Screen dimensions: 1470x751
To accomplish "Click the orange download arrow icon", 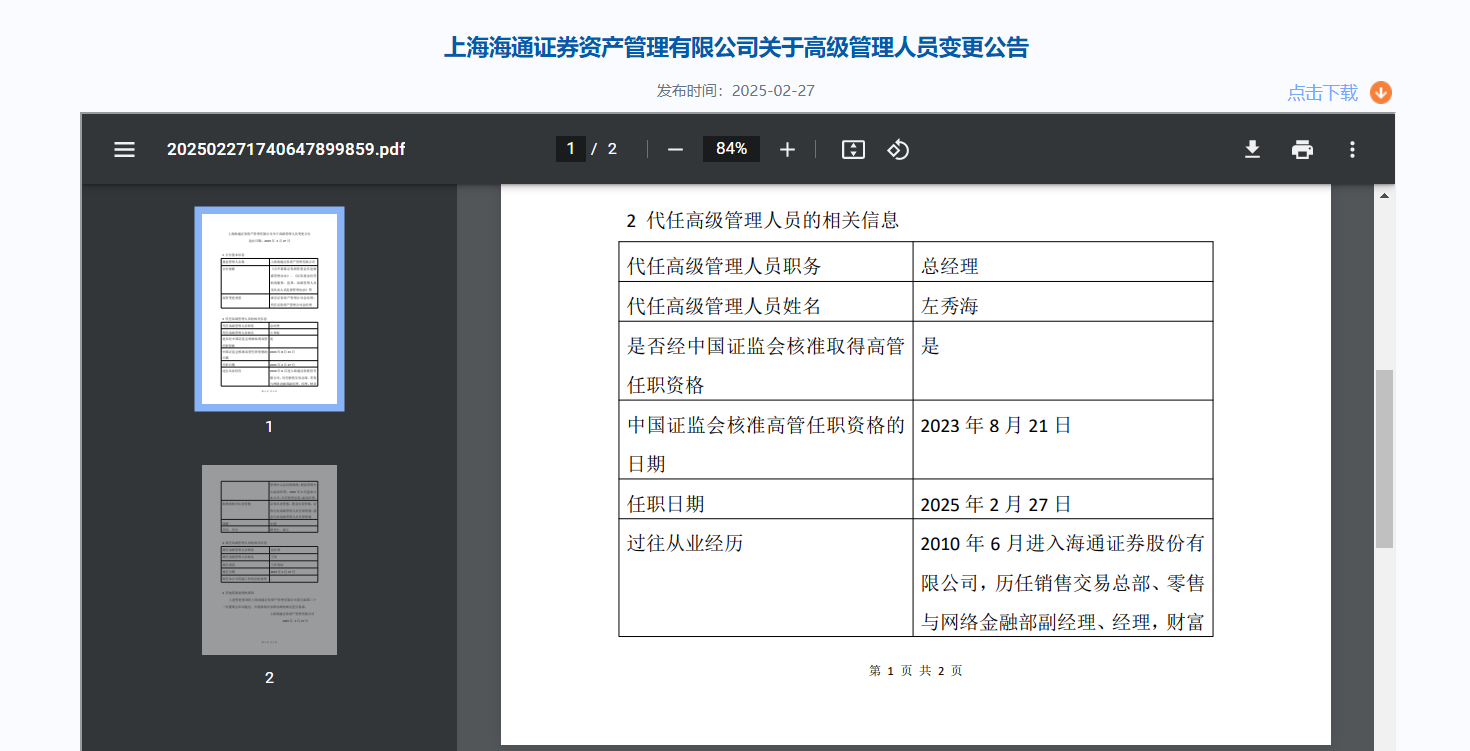I will [1381, 93].
